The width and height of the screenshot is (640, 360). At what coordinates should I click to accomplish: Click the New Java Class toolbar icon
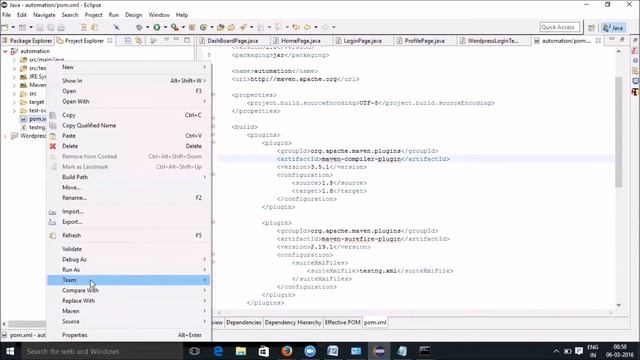[x=203, y=27]
